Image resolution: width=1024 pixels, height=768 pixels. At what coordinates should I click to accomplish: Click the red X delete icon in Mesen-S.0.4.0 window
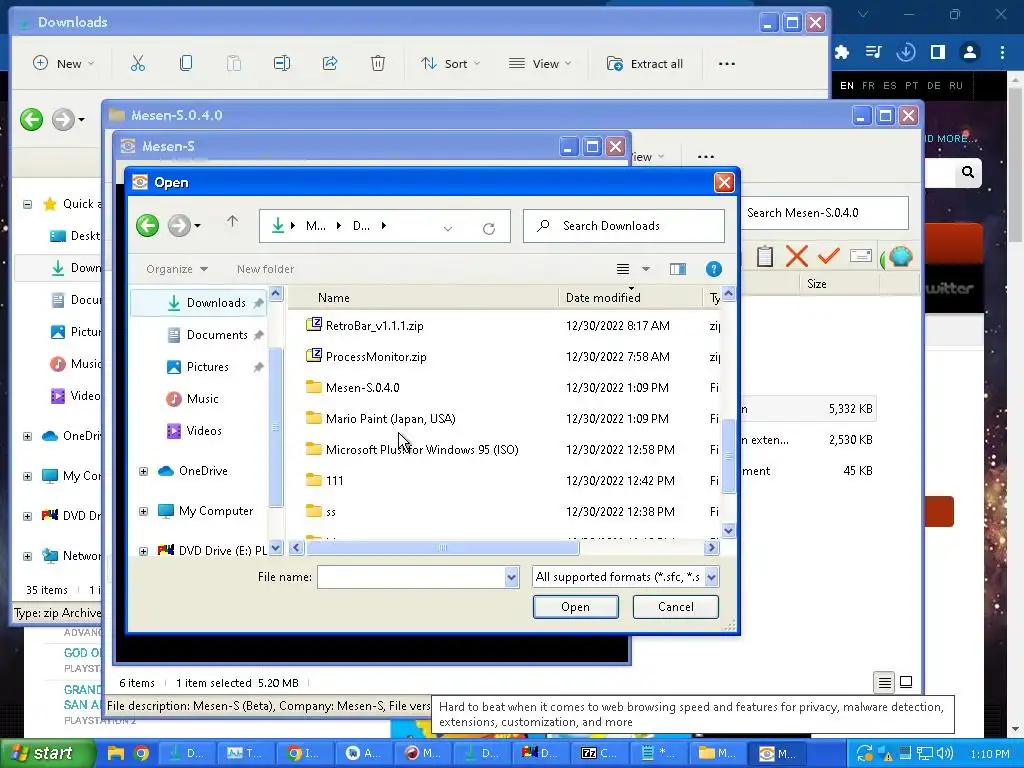click(x=797, y=256)
